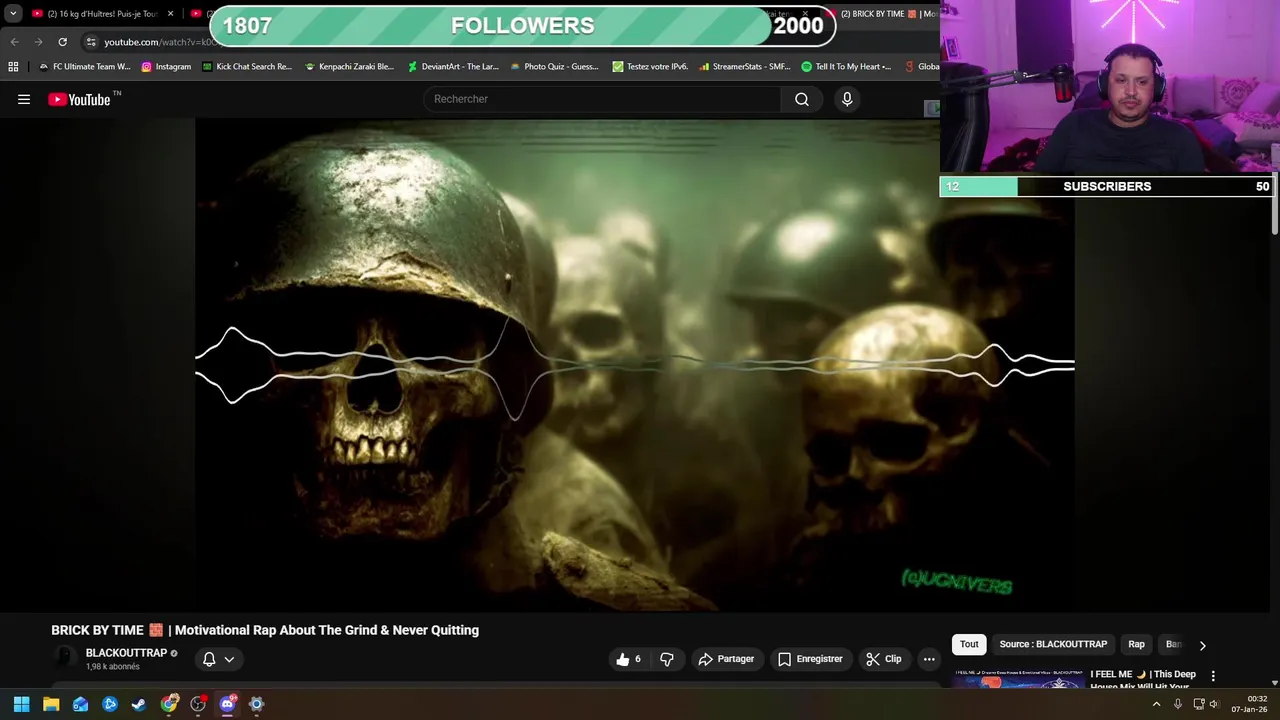This screenshot has height=720, width=1280.
Task: Like the video with thumbs up
Action: pyautogui.click(x=628, y=659)
